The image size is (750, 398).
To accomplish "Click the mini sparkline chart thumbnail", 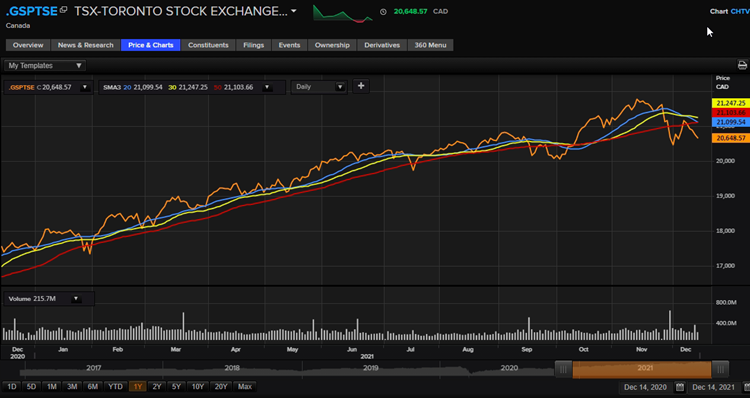I will tap(343, 13).
